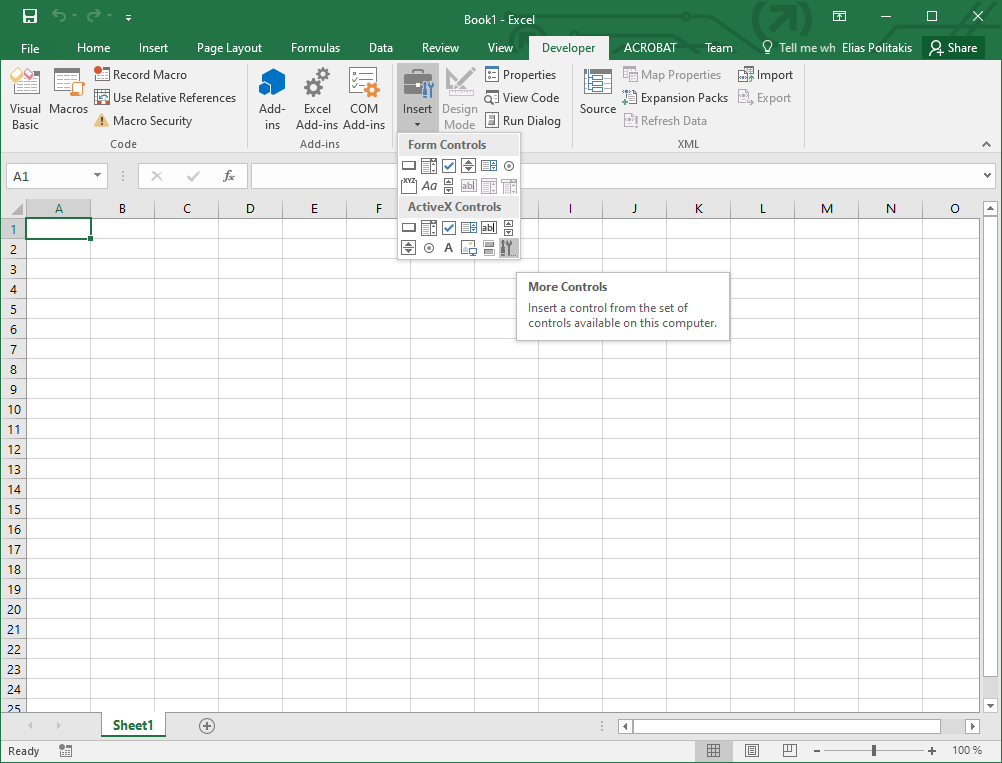Insert an ActiveX Toggle Button

489,248
